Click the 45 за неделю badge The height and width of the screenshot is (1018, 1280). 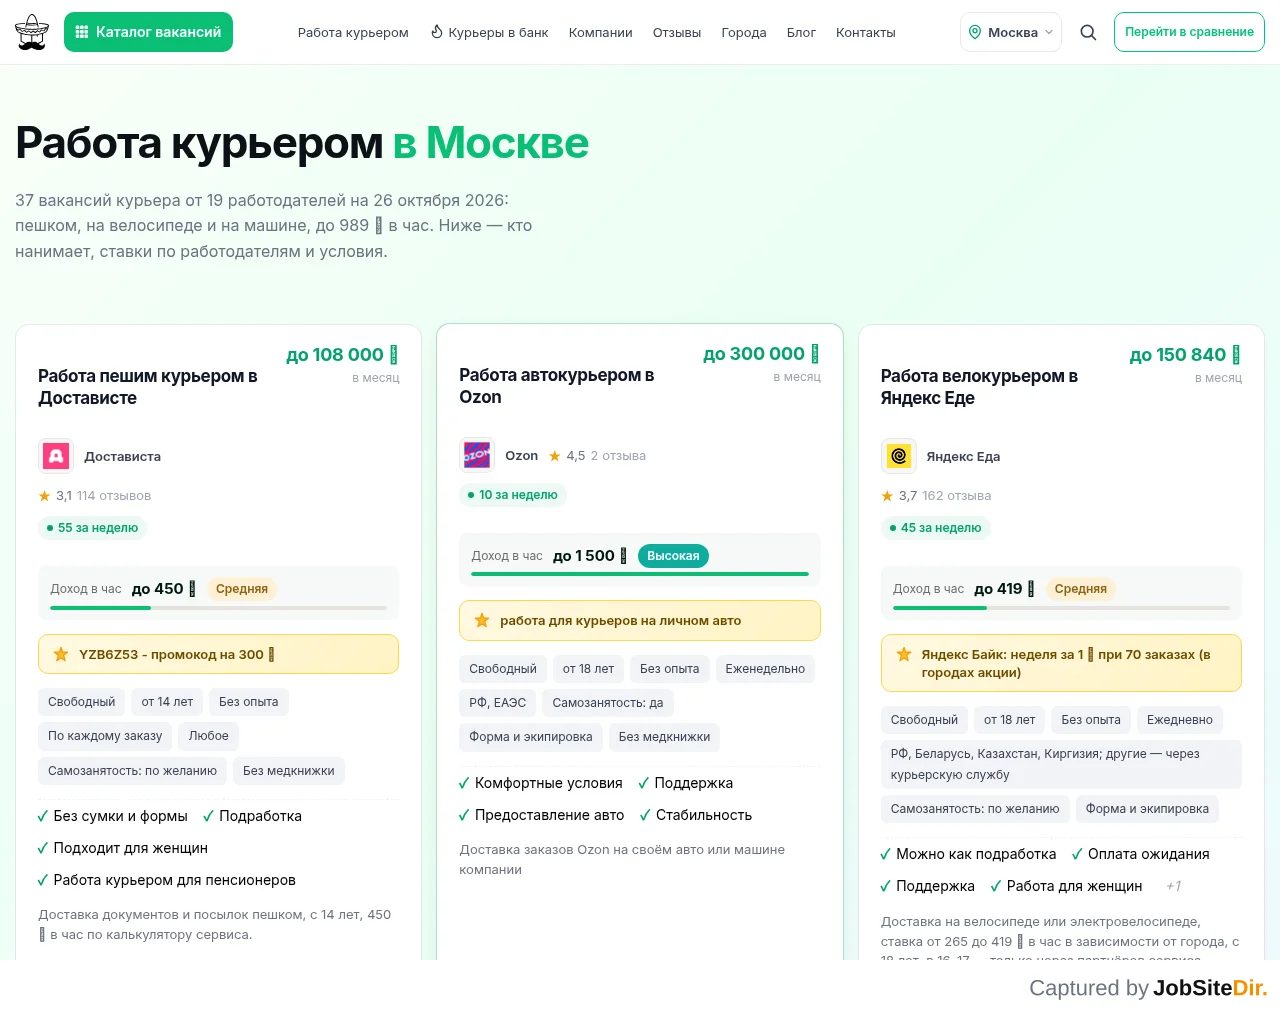click(x=935, y=528)
